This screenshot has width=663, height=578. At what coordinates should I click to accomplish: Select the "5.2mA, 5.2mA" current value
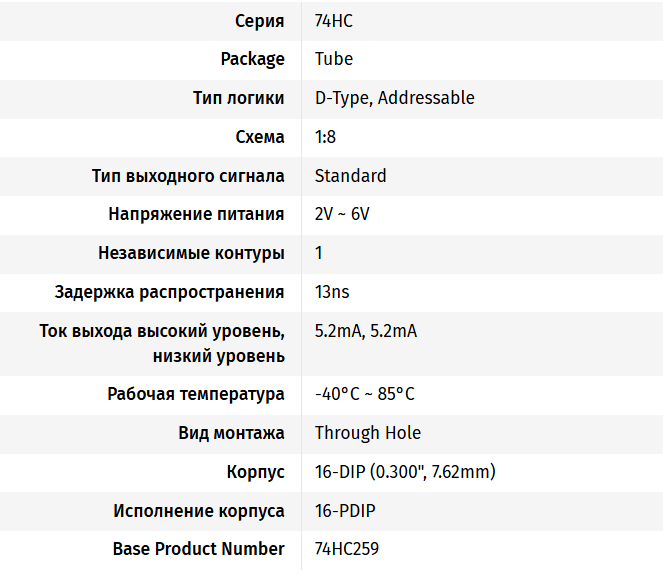[365, 332]
